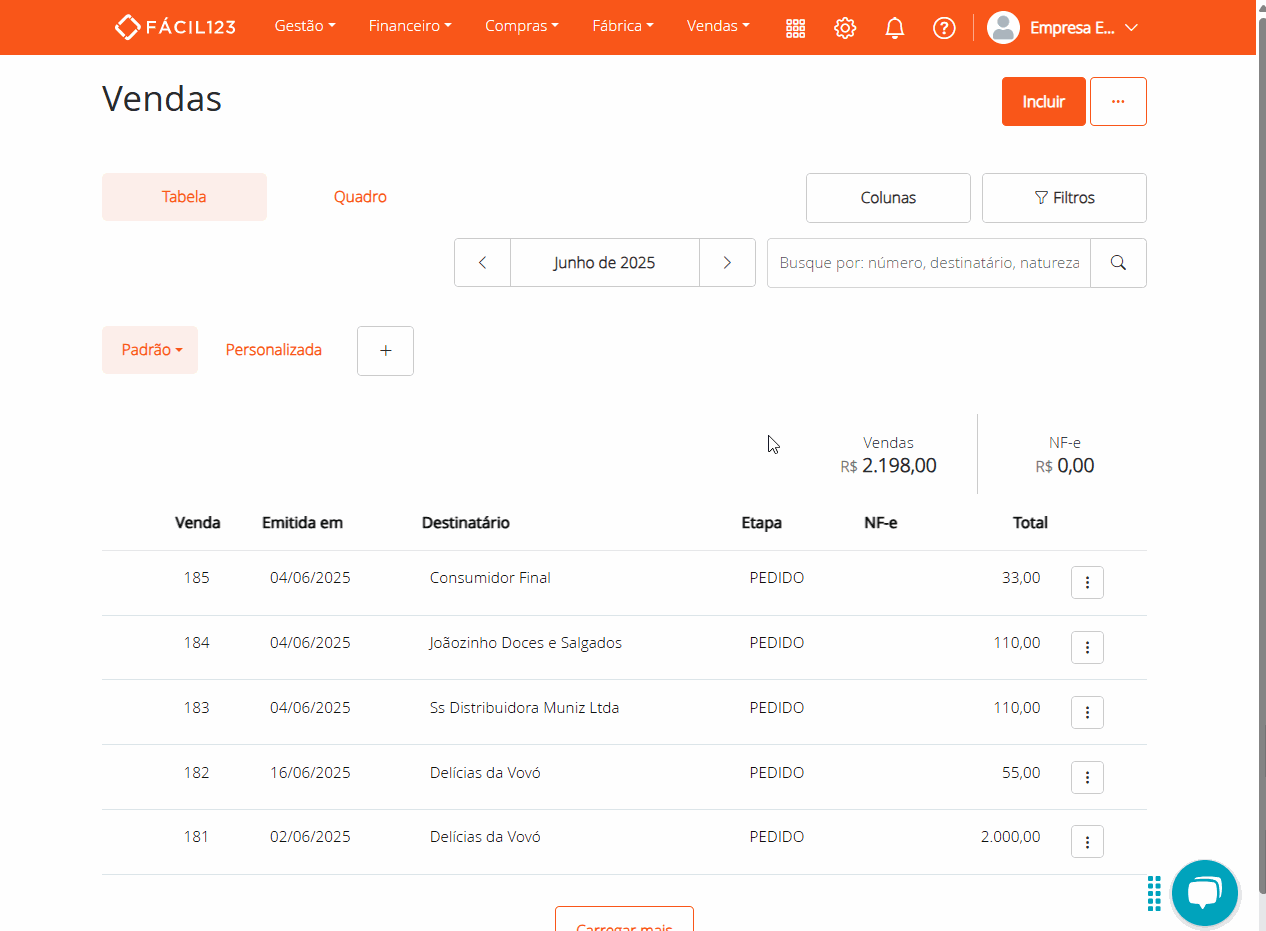Screen dimensions: 1266x931
Task: Go to next month arrow
Action: pyautogui.click(x=727, y=263)
